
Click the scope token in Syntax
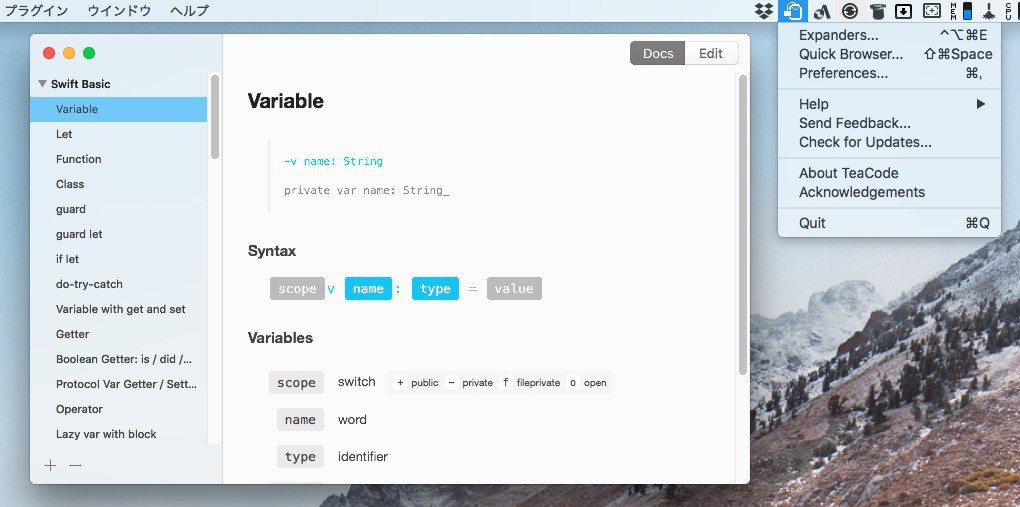tap(297, 288)
